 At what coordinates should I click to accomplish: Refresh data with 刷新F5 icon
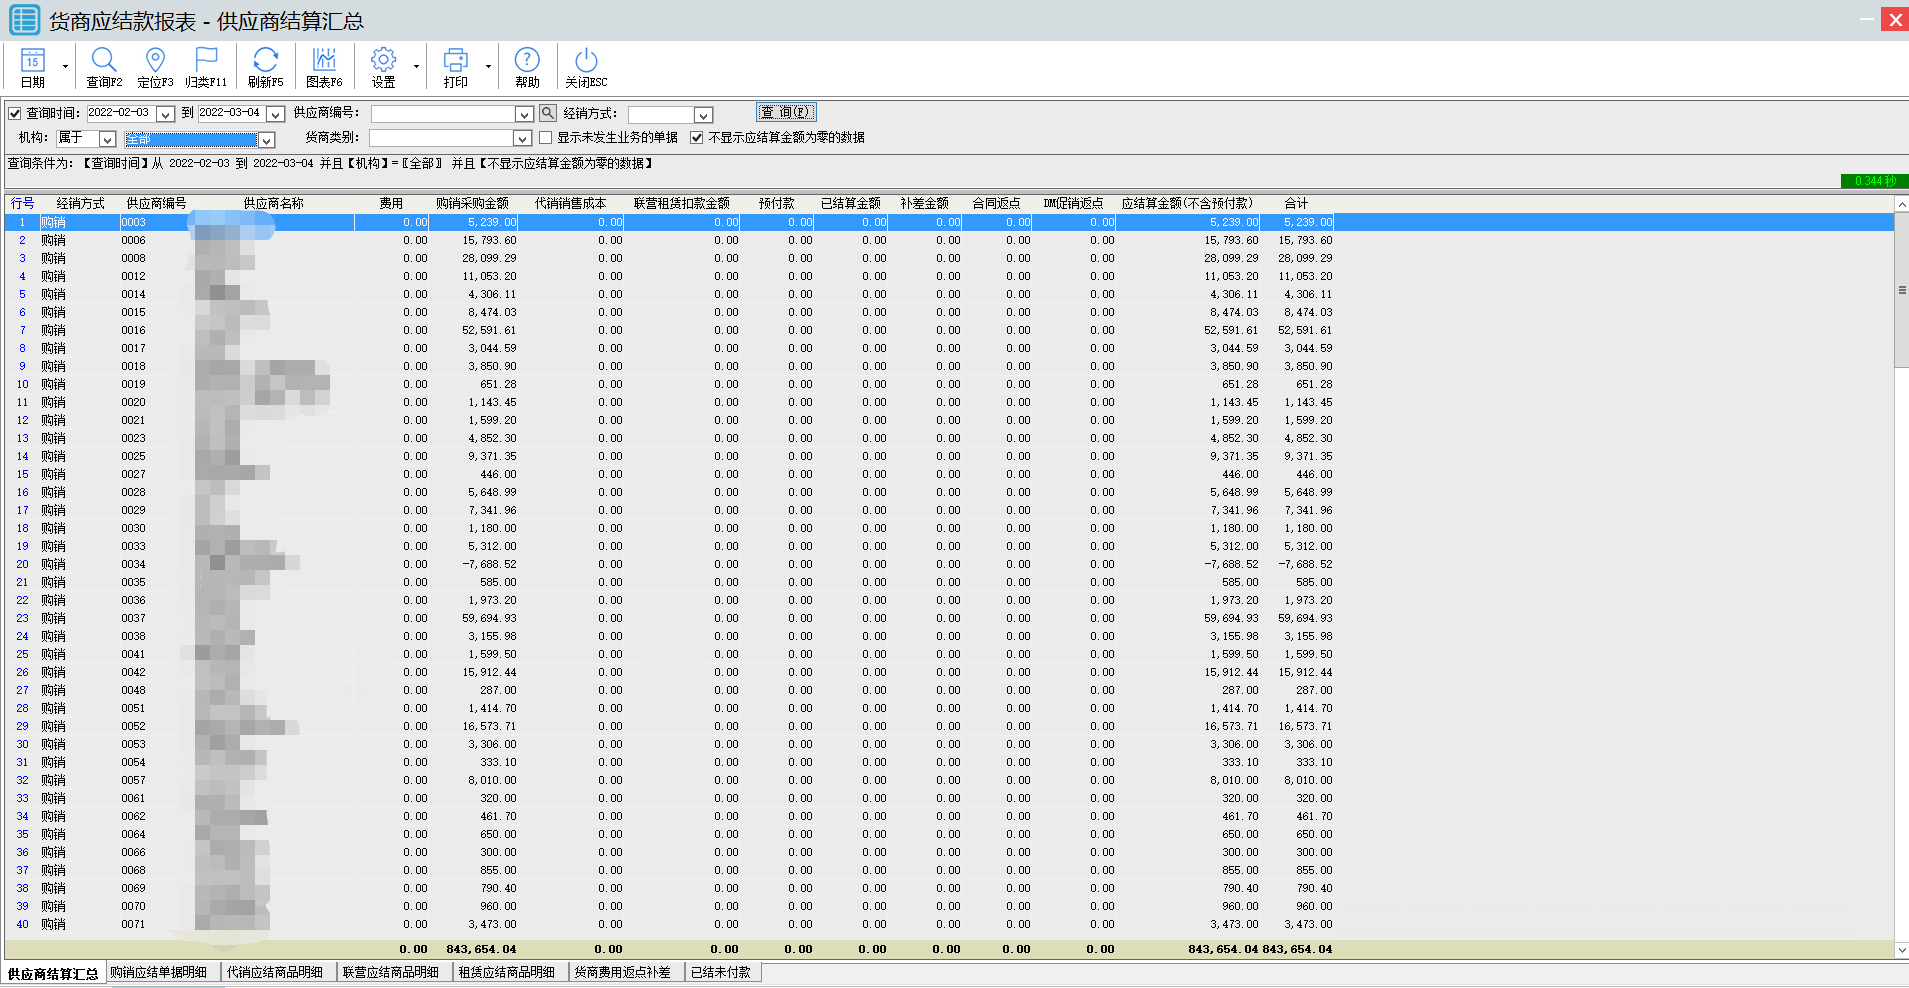(x=265, y=61)
